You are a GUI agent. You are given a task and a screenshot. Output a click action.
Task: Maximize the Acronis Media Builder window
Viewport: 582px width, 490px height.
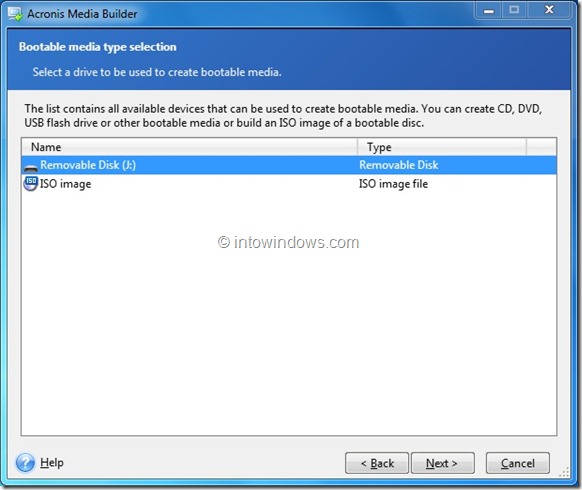pos(514,10)
